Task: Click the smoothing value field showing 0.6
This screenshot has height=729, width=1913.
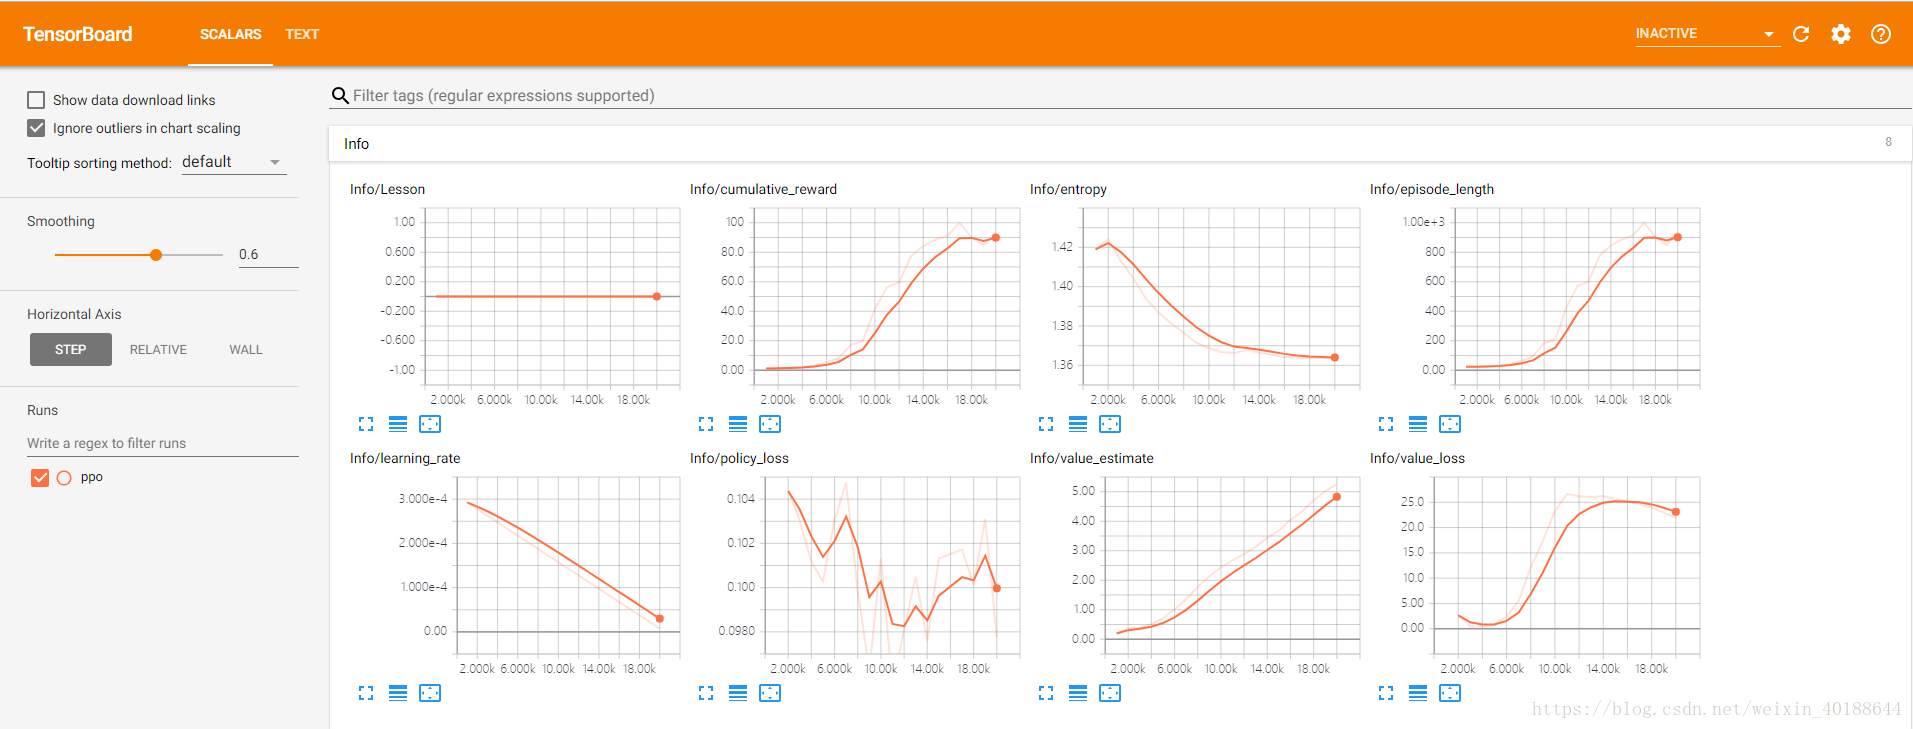Action: tap(268, 254)
